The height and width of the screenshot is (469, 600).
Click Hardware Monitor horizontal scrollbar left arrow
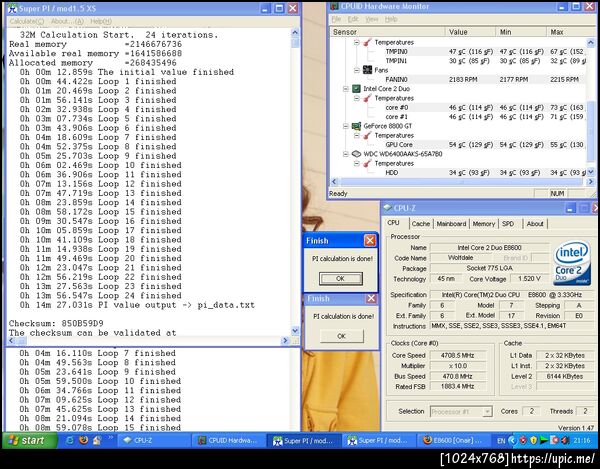(334, 182)
